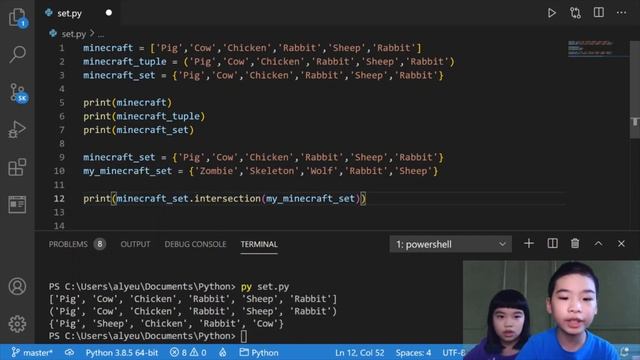
Task: Switch to the DEBUG CONSOLE tab
Action: tap(195, 244)
